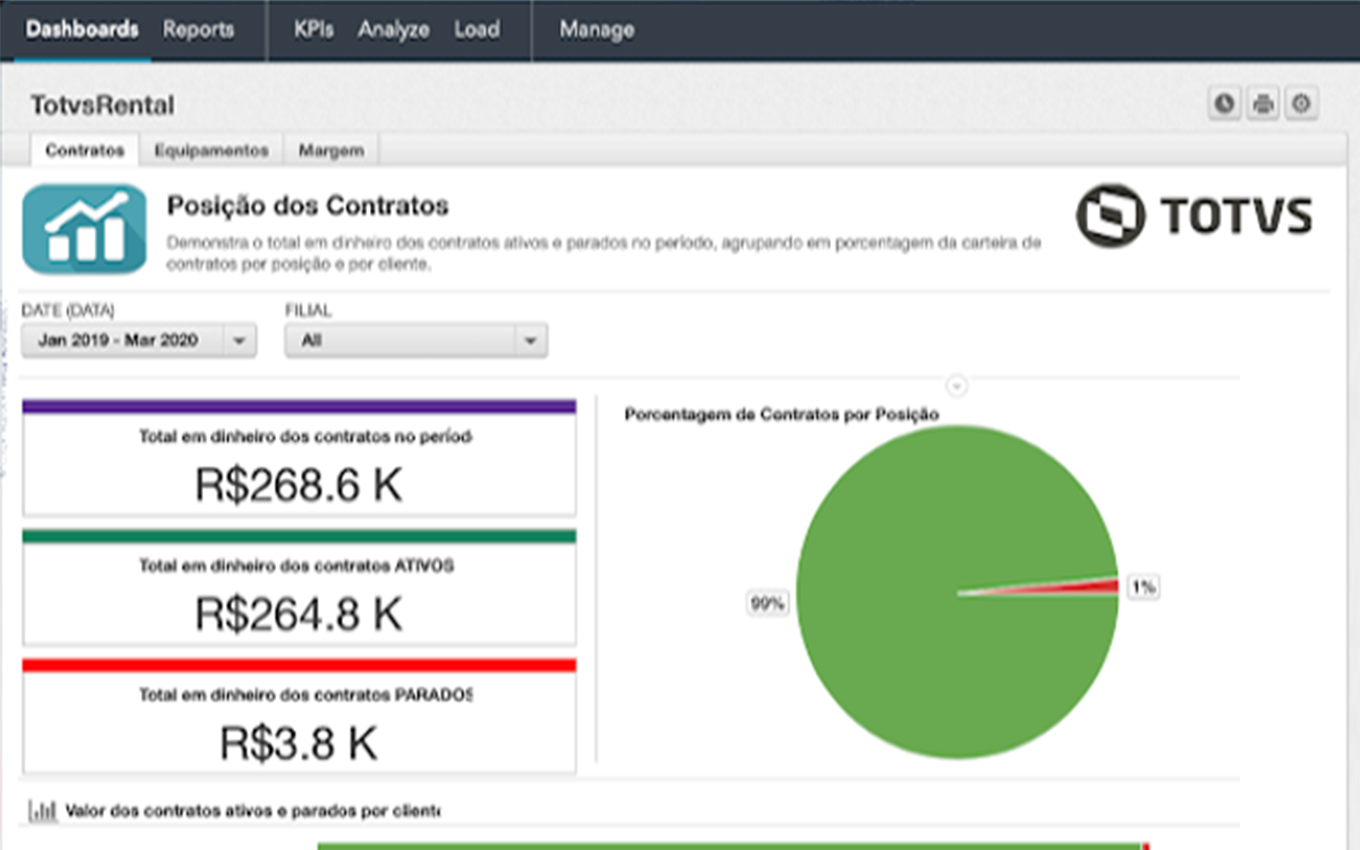Open the Margem tab
Screen dimensions: 1360x850
pyautogui.click(x=331, y=150)
